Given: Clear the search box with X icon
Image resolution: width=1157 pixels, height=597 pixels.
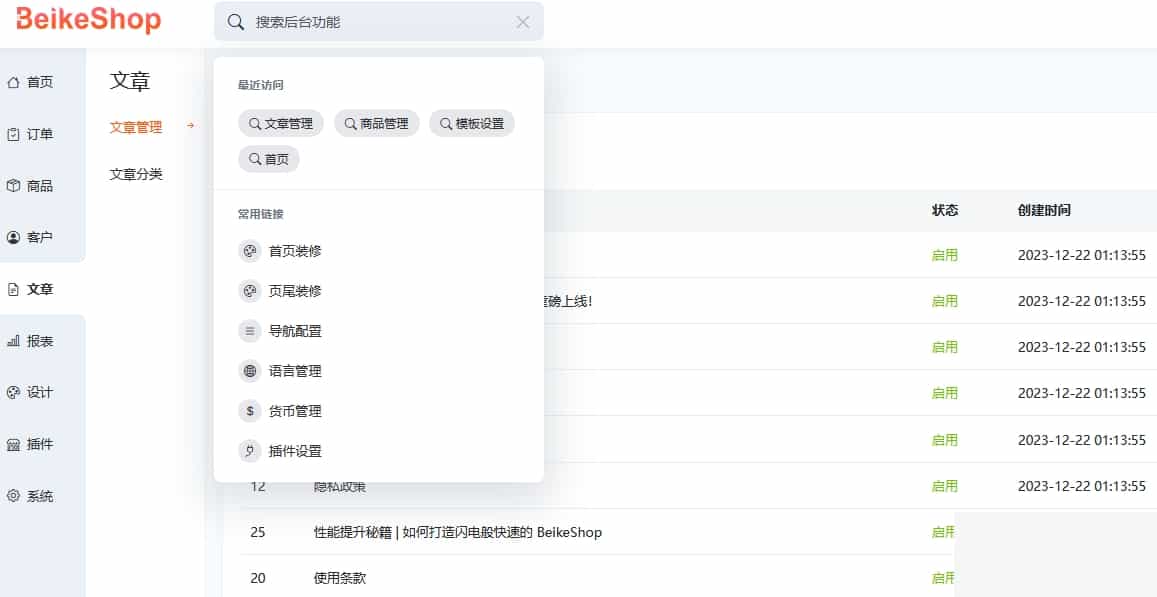Looking at the screenshot, I should pyautogui.click(x=523, y=22).
